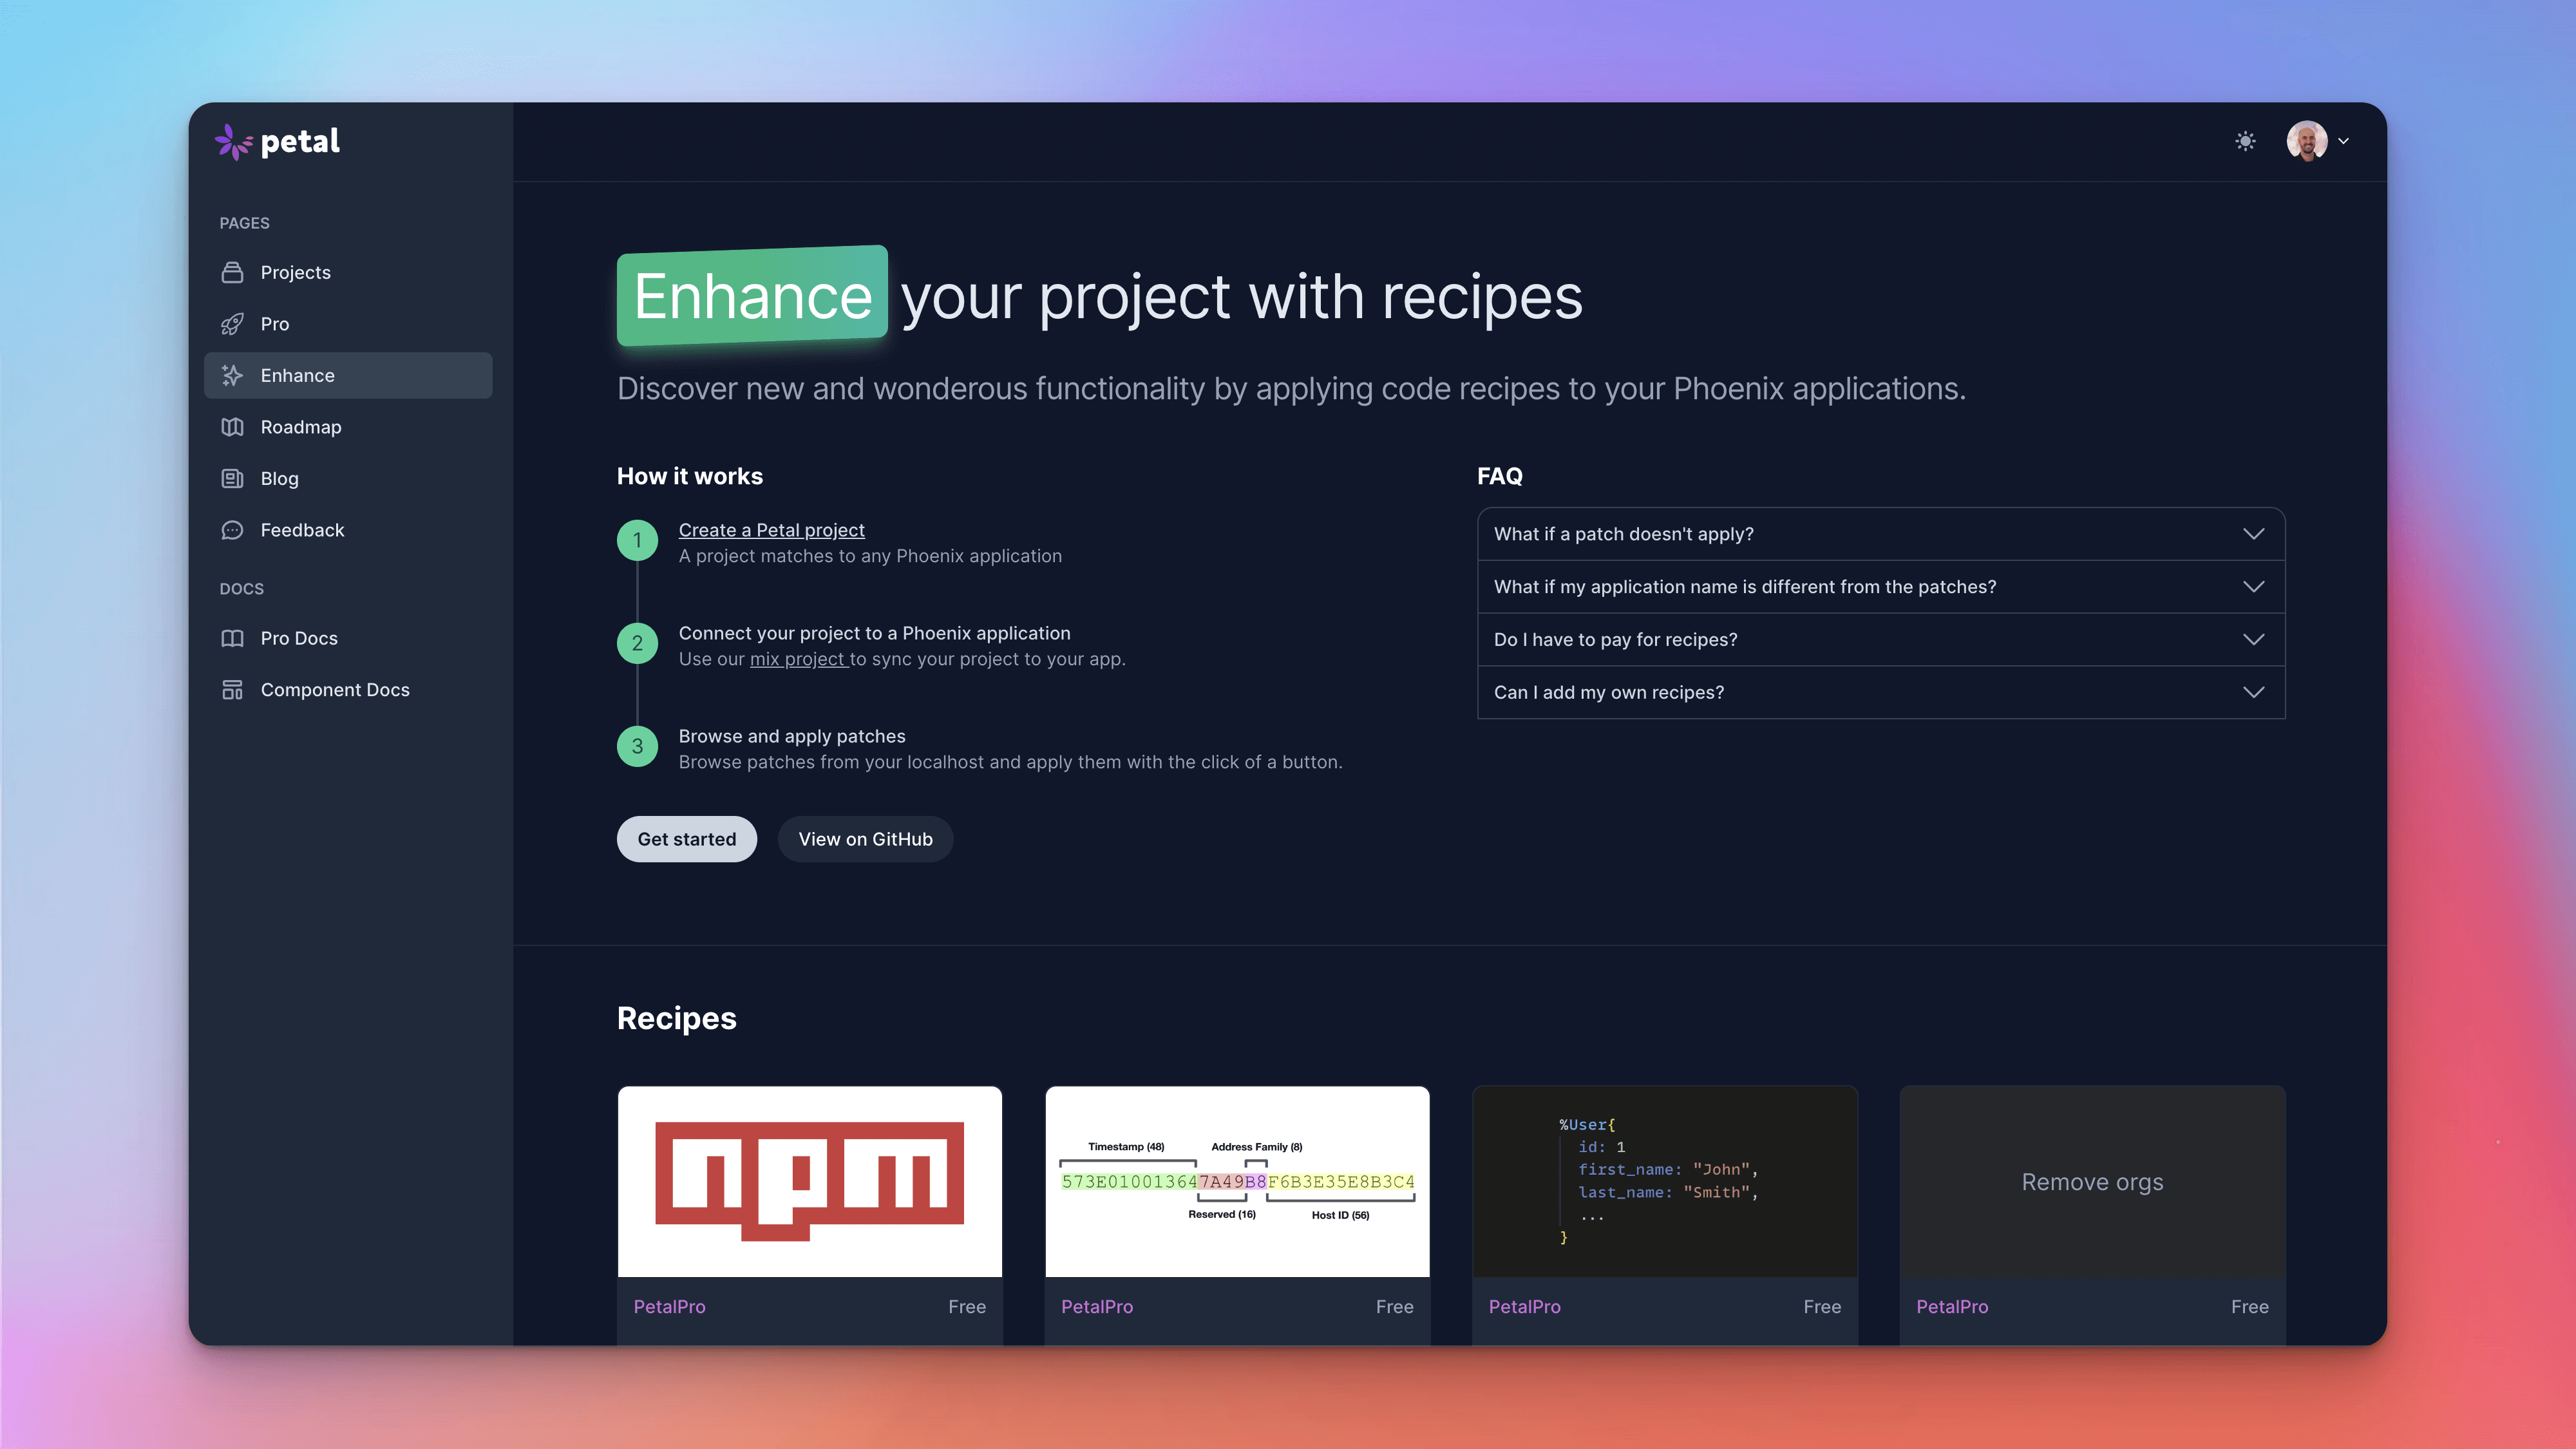Expand the 'What if a patch doesn't apply?' FAQ
The height and width of the screenshot is (1449, 2576).
click(1880, 533)
